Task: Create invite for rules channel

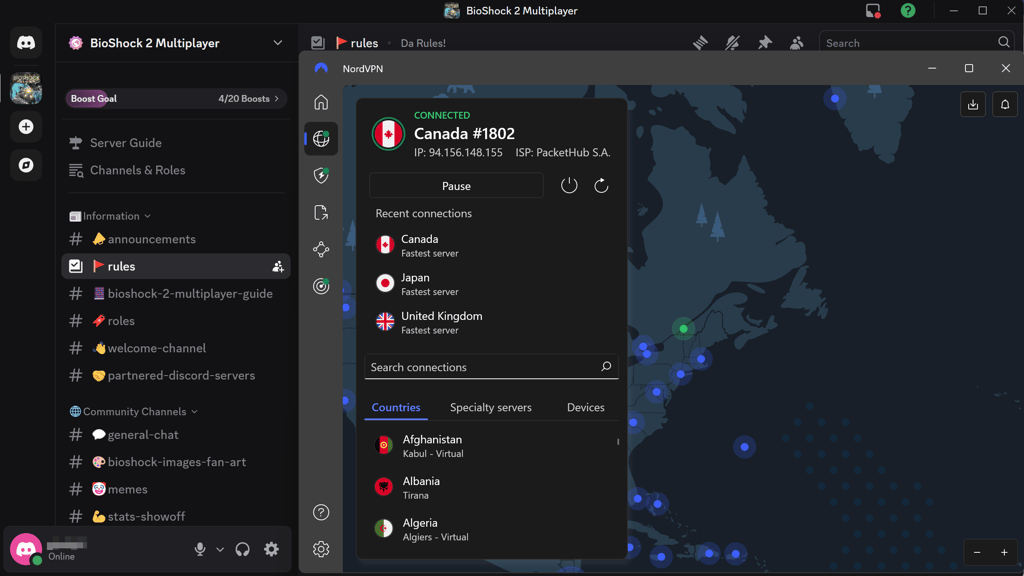Action: (x=278, y=266)
